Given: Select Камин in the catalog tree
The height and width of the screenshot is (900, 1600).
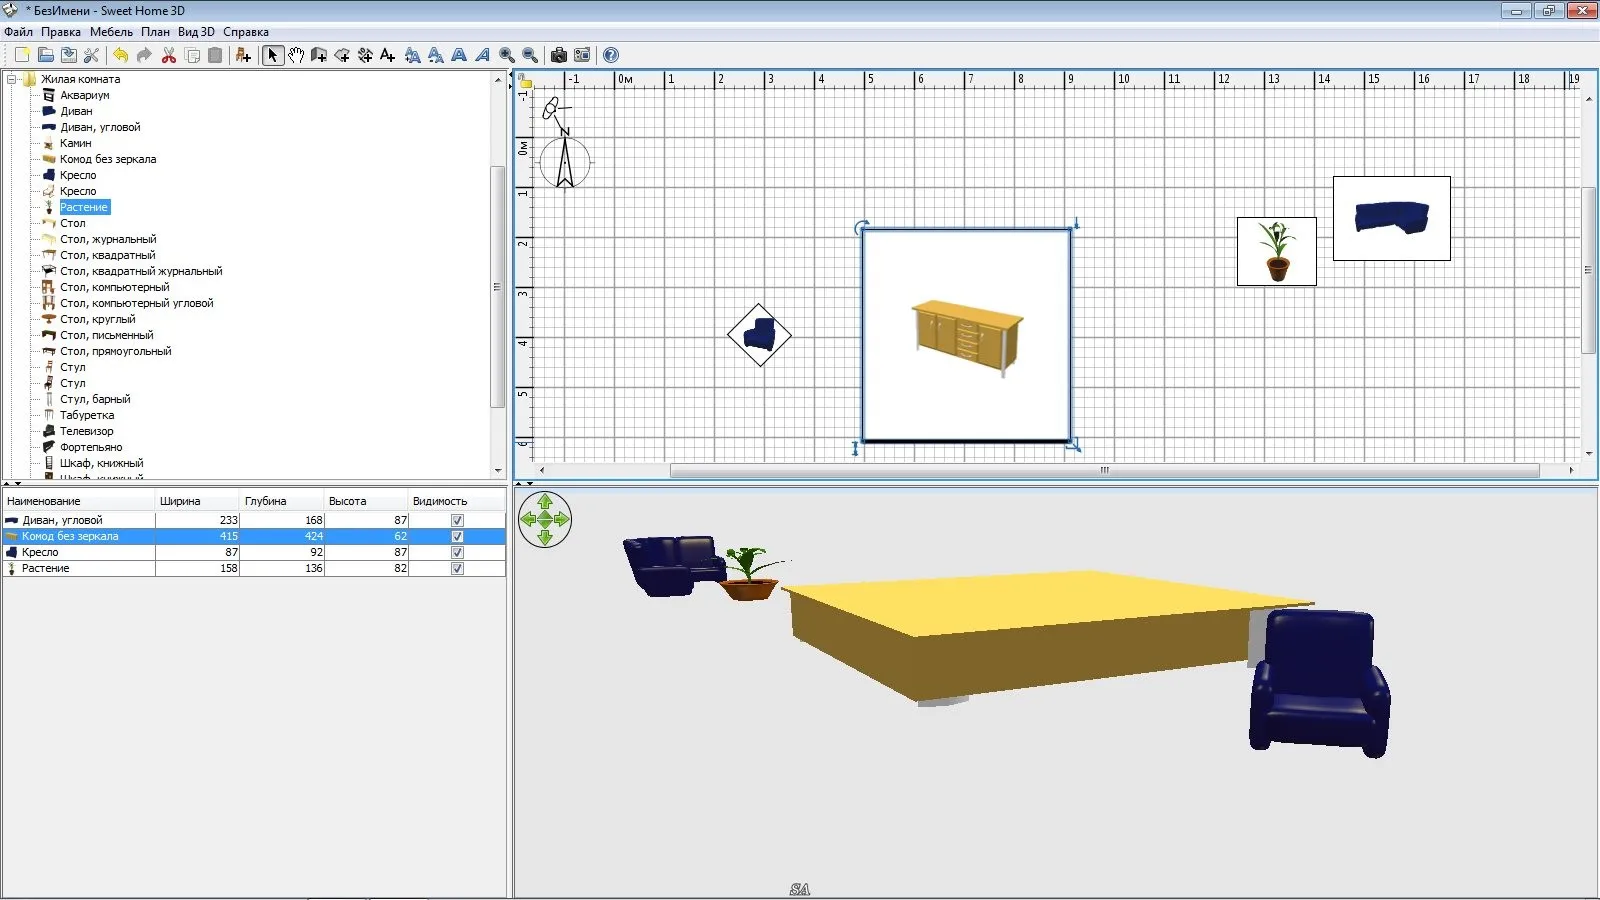Looking at the screenshot, I should click(x=76, y=143).
